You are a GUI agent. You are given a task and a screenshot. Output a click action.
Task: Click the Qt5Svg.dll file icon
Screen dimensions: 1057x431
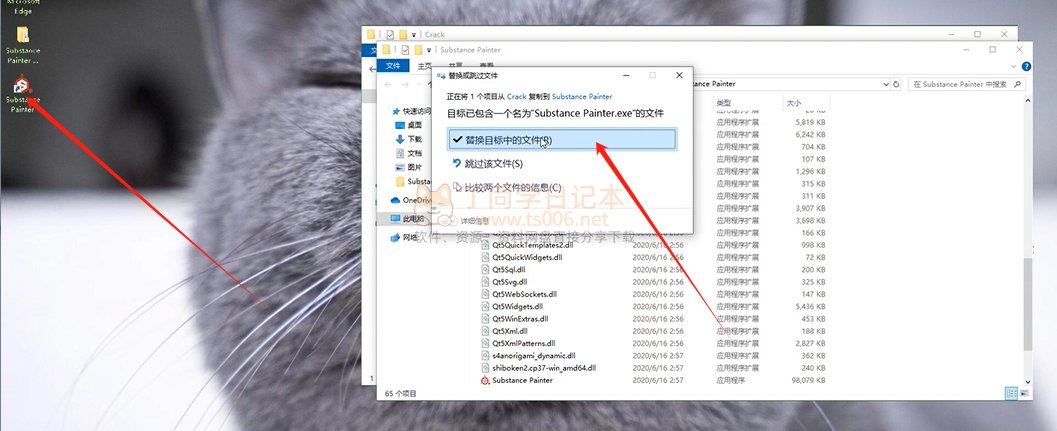point(485,282)
